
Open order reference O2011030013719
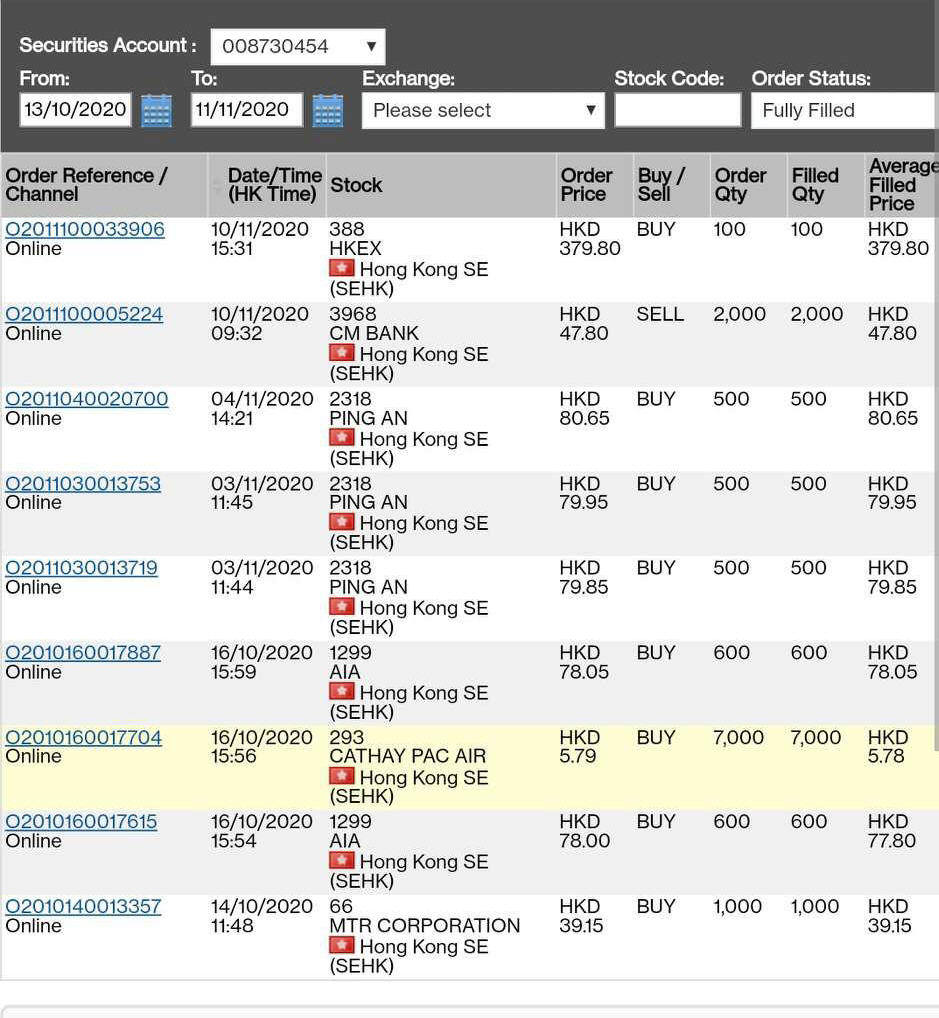[81, 568]
